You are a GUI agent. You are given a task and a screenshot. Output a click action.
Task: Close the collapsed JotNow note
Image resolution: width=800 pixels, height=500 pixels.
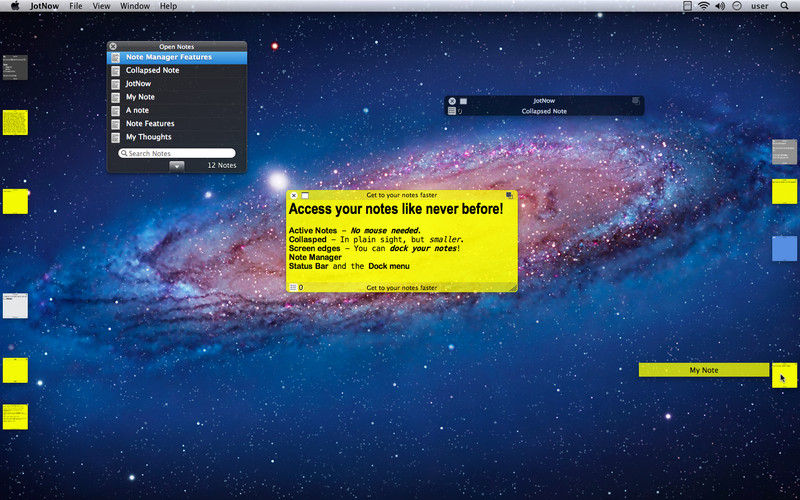point(452,101)
